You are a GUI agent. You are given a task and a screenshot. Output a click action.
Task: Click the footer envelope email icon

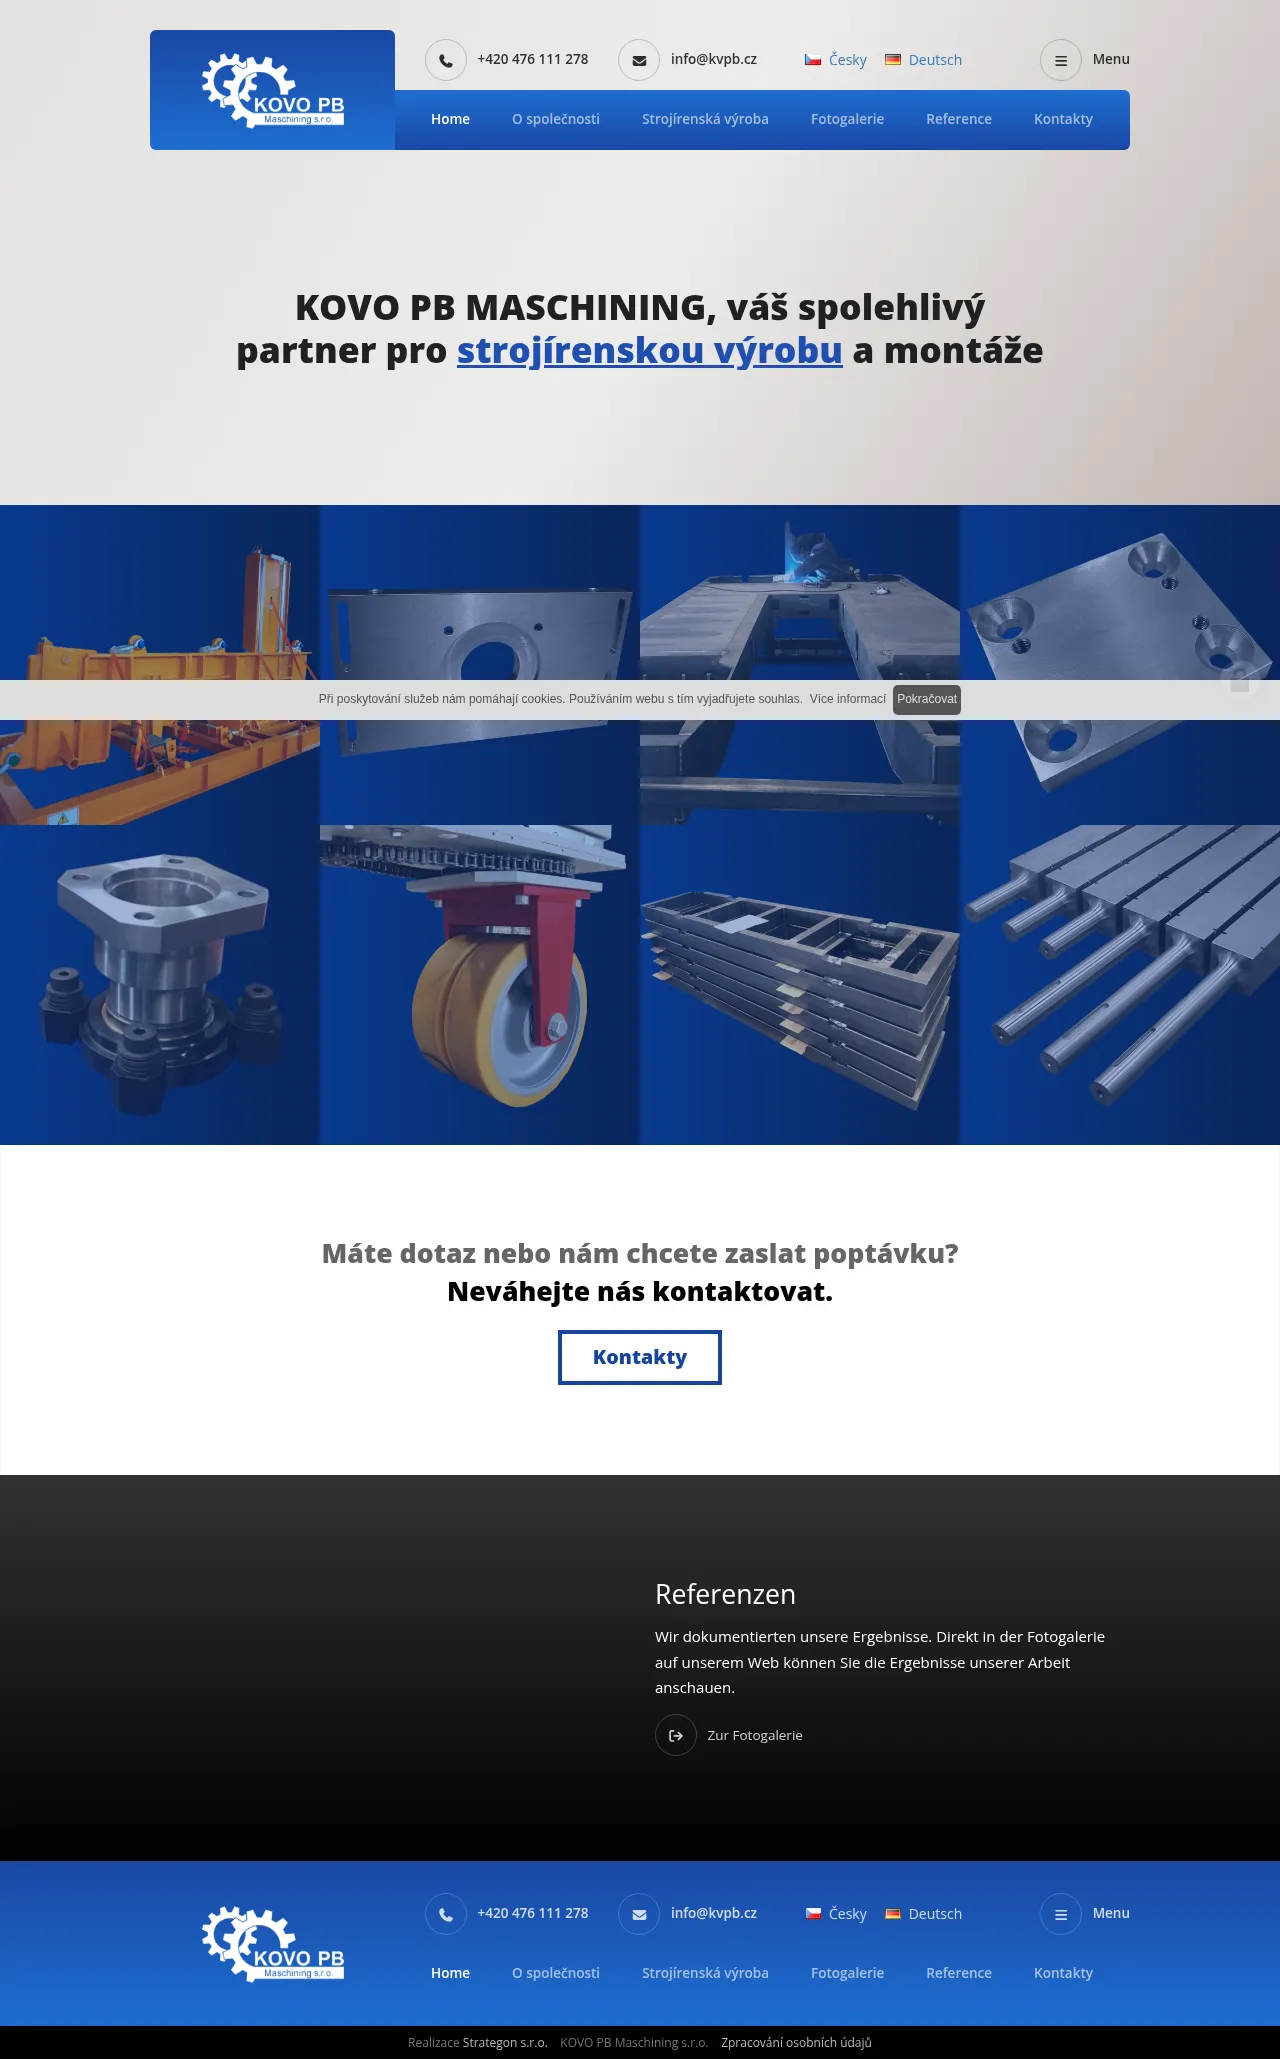click(639, 1914)
